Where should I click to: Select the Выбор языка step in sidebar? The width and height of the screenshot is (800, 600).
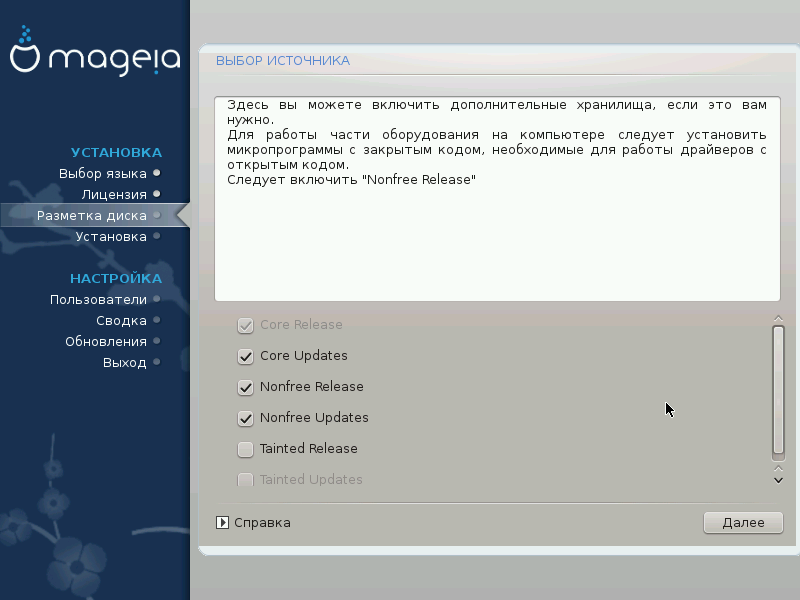(x=103, y=173)
